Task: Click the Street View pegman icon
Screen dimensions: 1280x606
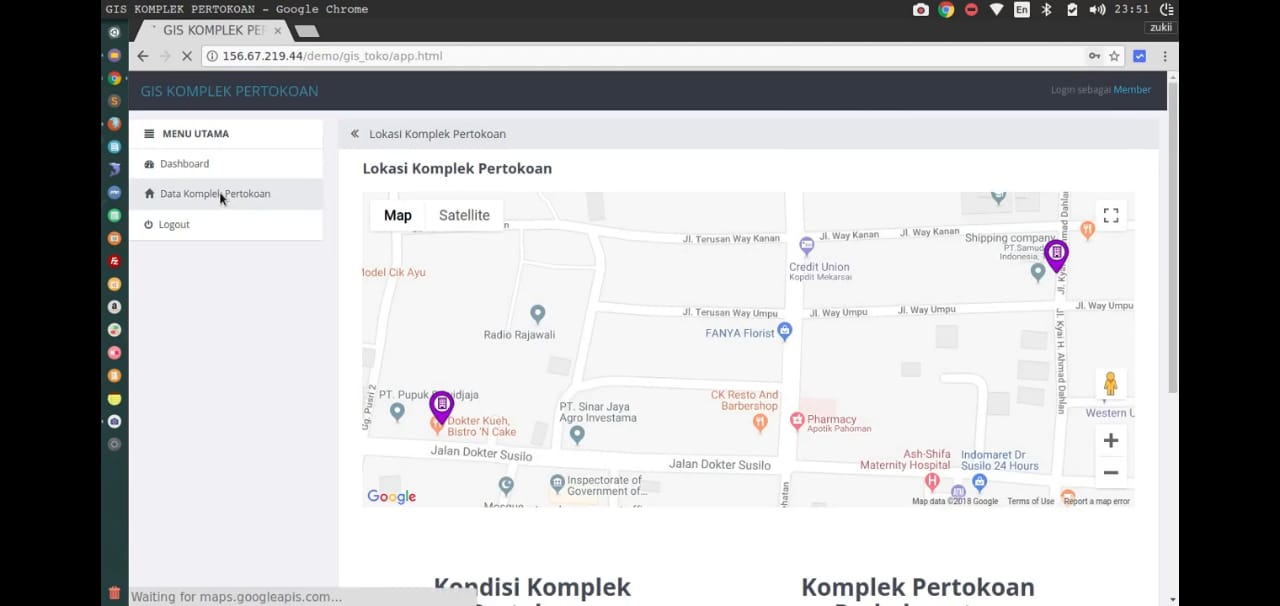Action: (1110, 384)
